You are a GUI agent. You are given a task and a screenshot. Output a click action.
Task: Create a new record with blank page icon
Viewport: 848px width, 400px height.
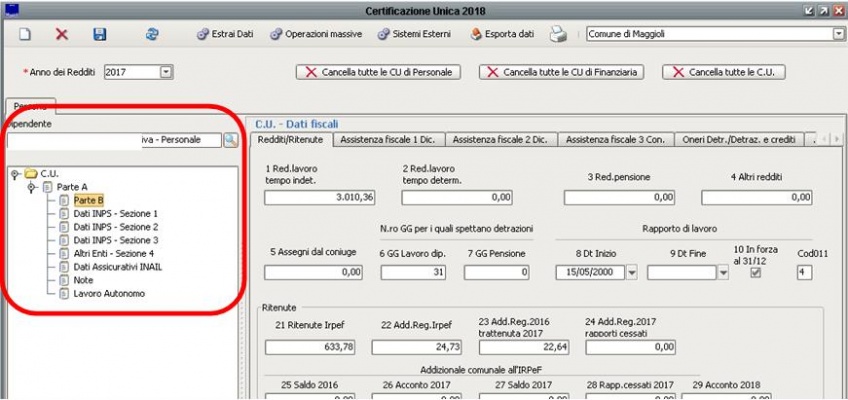click(25, 35)
